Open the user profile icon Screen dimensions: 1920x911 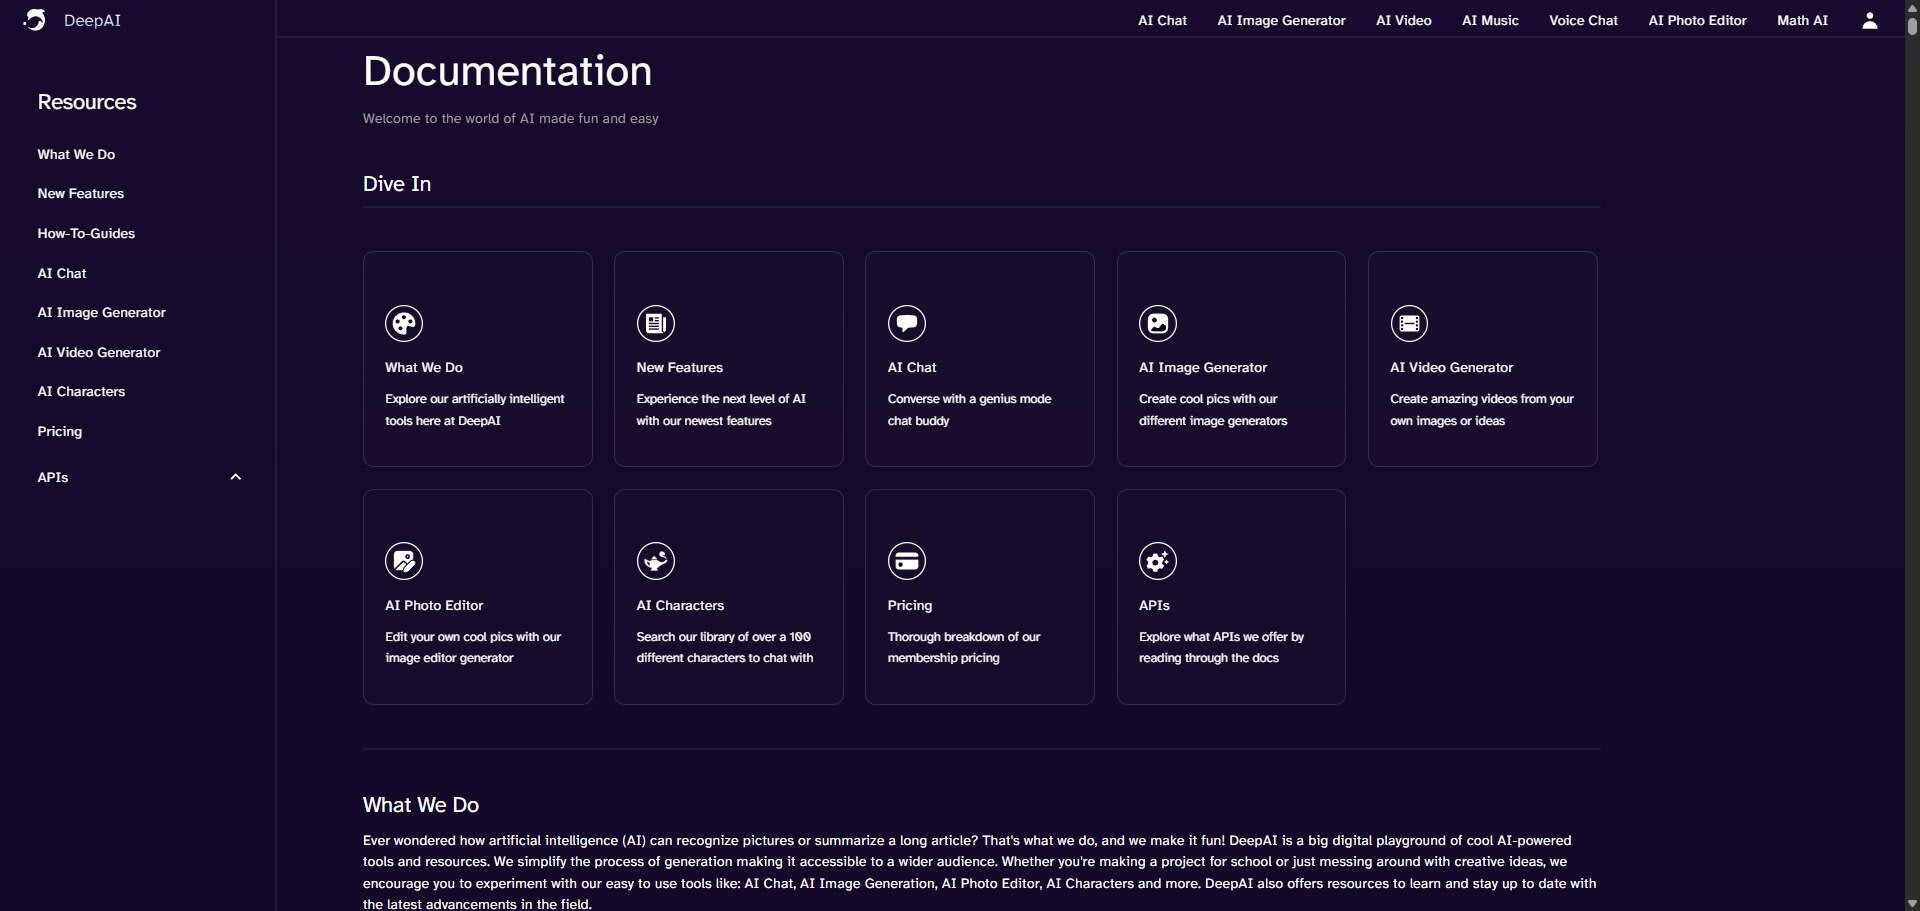click(1869, 20)
